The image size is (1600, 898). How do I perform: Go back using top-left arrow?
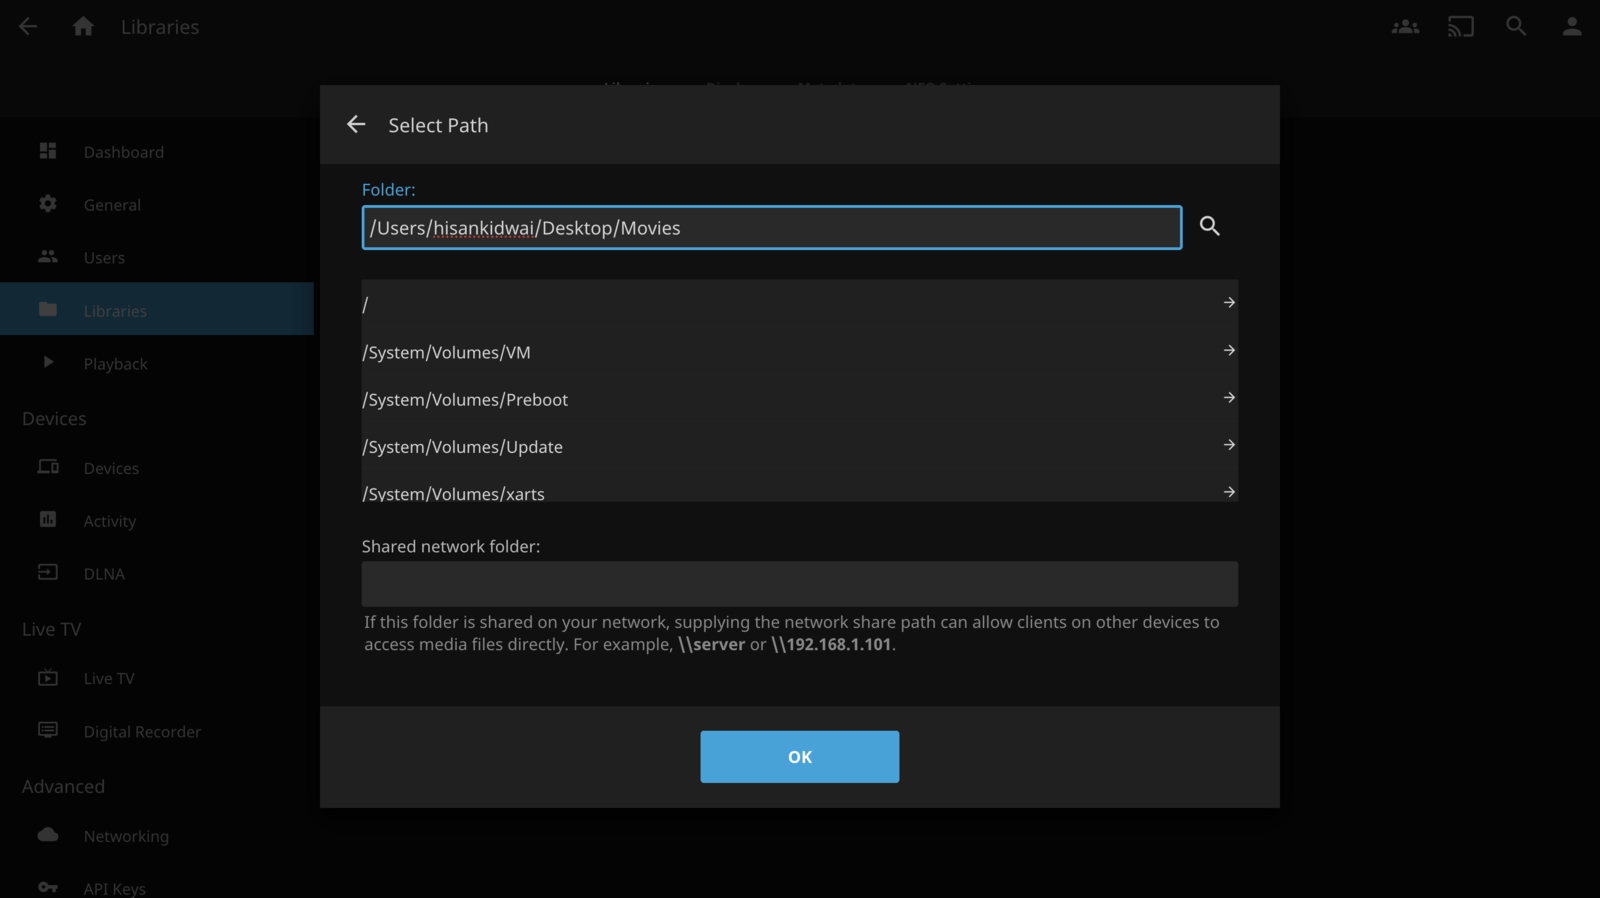coord(28,27)
